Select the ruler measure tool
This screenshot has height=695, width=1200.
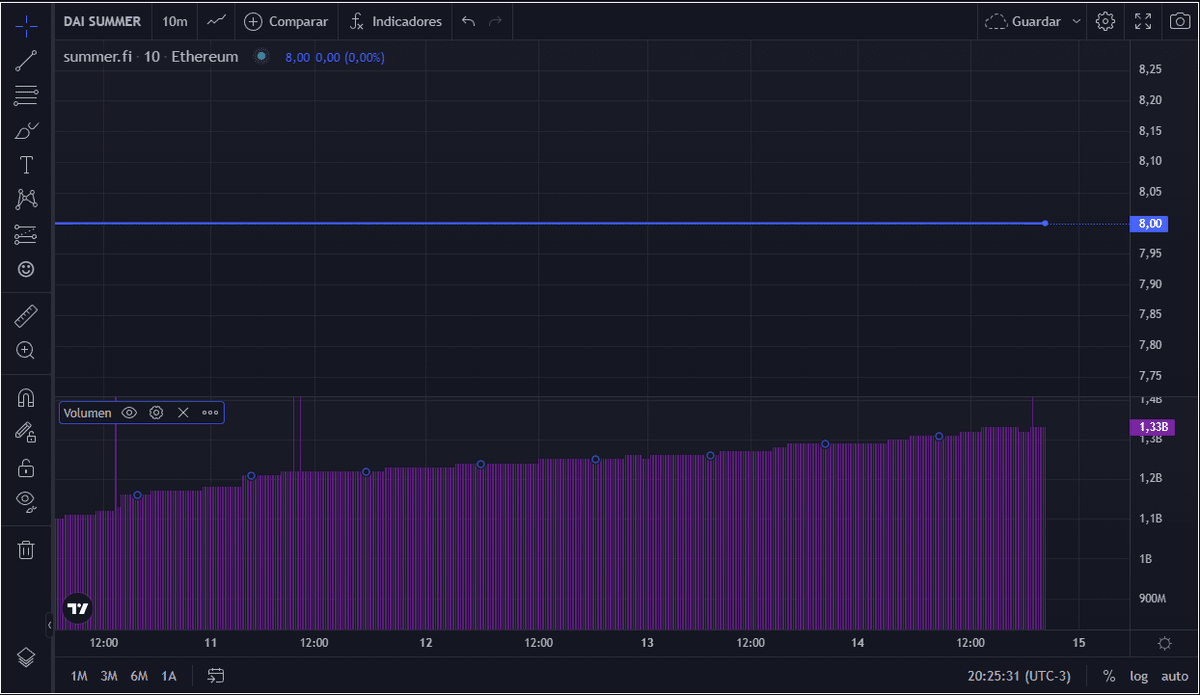(26, 317)
